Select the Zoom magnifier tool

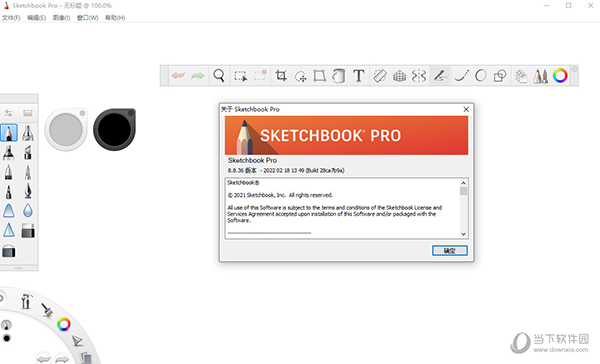click(219, 76)
